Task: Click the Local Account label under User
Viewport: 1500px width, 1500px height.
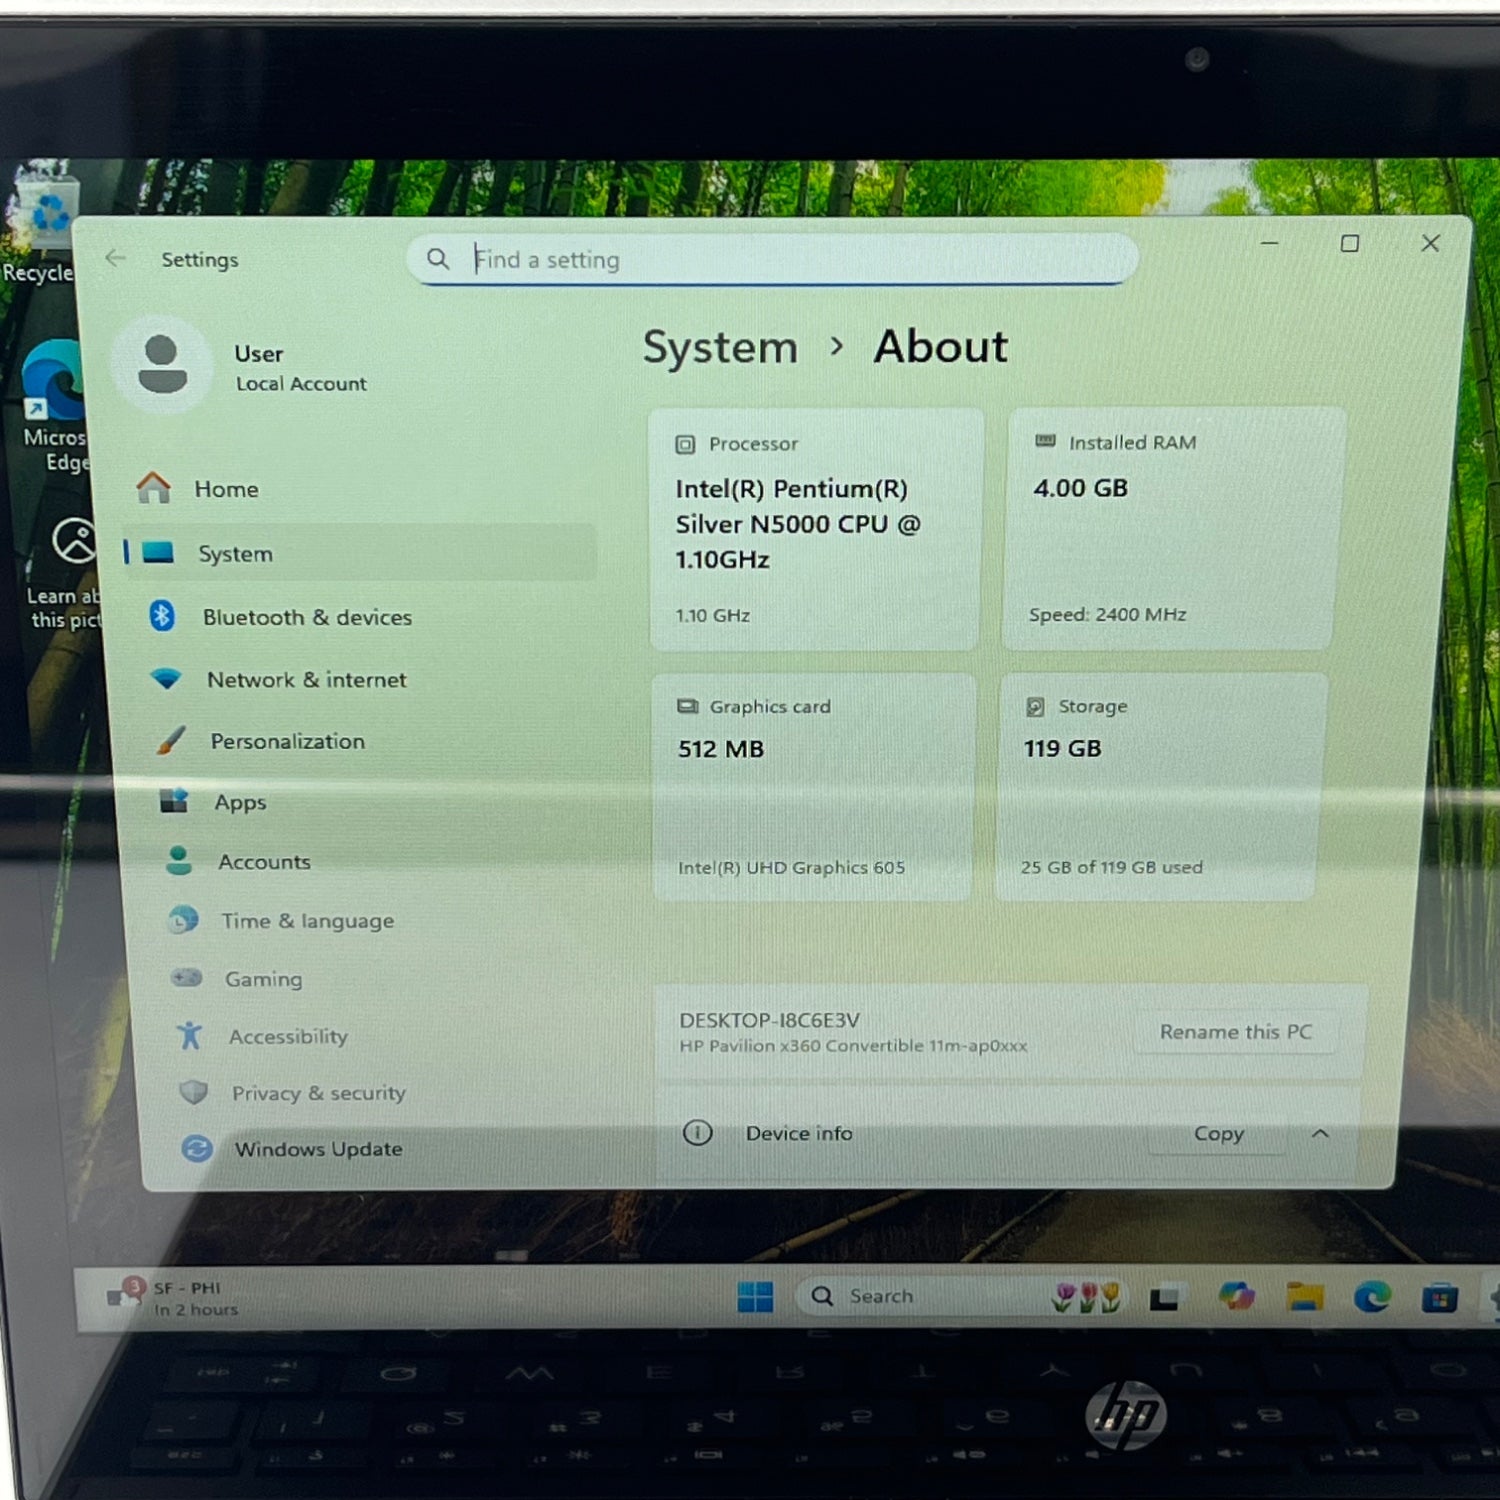Action: click(301, 383)
